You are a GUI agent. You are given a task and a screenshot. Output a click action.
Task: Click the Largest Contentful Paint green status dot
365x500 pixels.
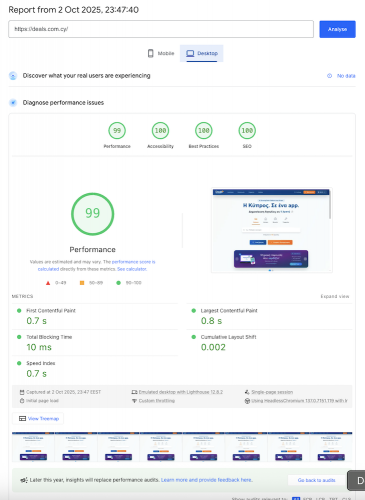[x=193, y=311]
